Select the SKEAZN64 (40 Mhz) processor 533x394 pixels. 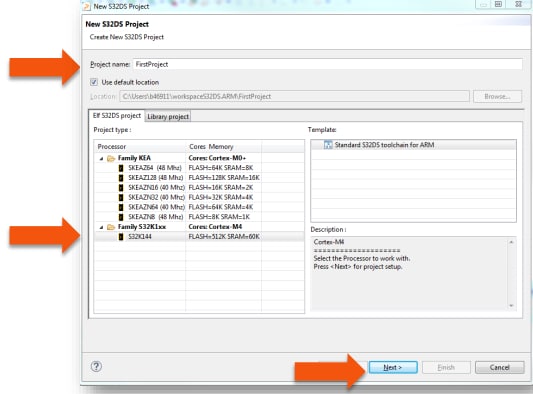pyautogui.click(x=156, y=207)
